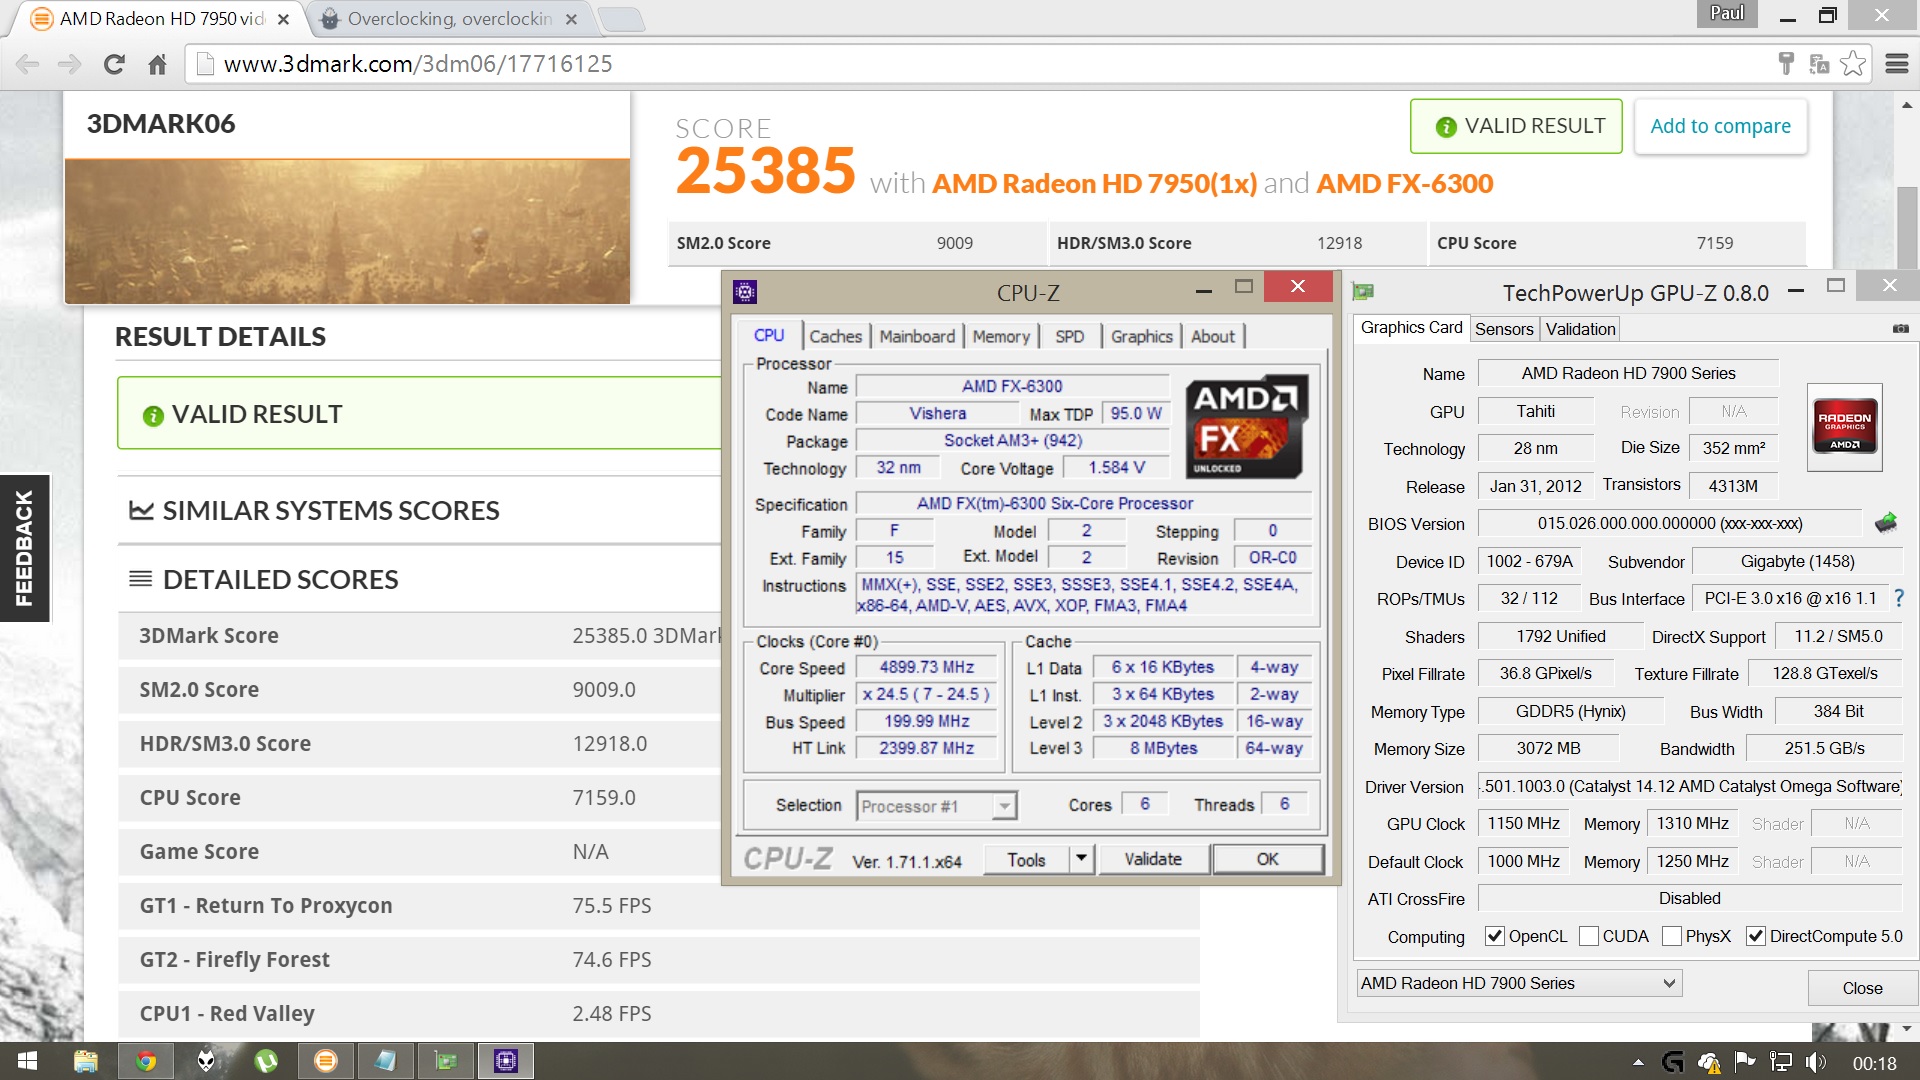Click Tools button in CPU-Z
1920x1080 pixels.
click(1026, 859)
